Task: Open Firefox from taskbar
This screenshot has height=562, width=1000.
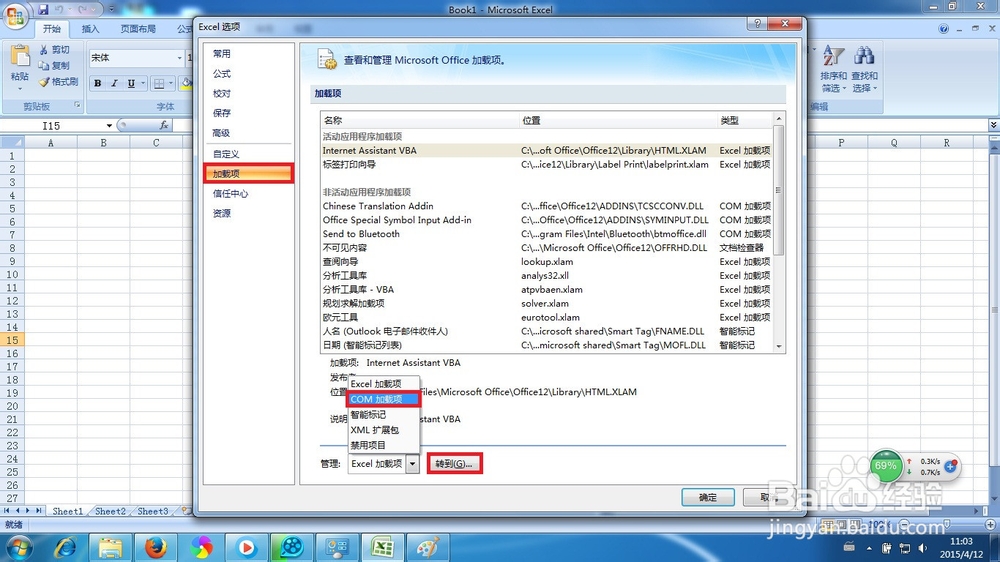Action: [155, 547]
